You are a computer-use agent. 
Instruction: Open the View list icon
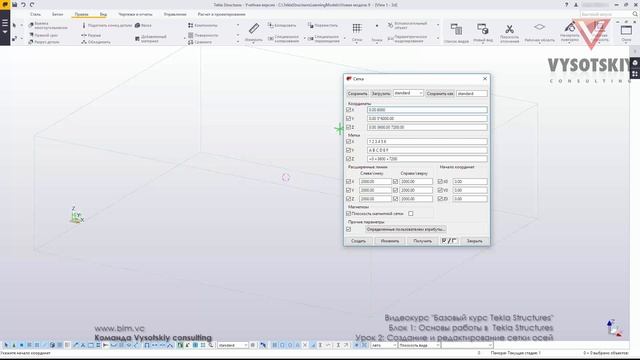tap(456, 32)
